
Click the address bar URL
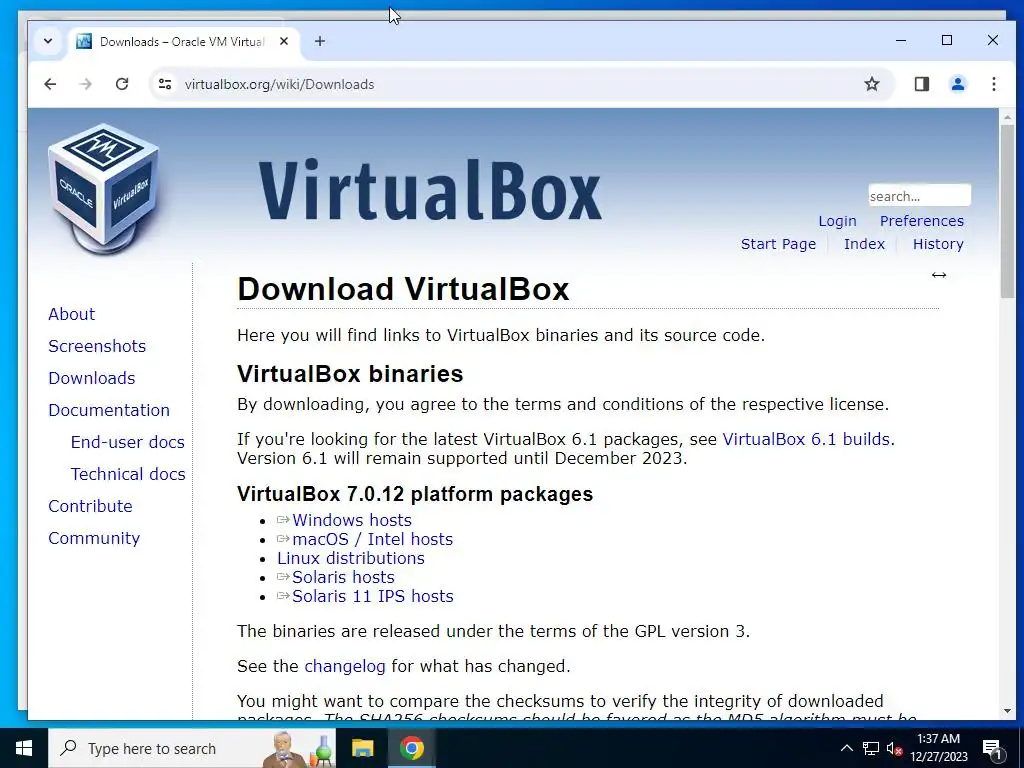(x=279, y=84)
